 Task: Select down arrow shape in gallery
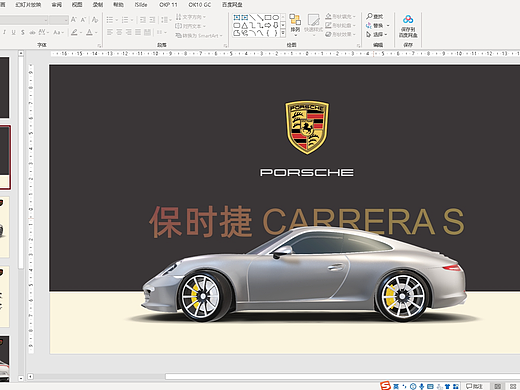(276, 25)
